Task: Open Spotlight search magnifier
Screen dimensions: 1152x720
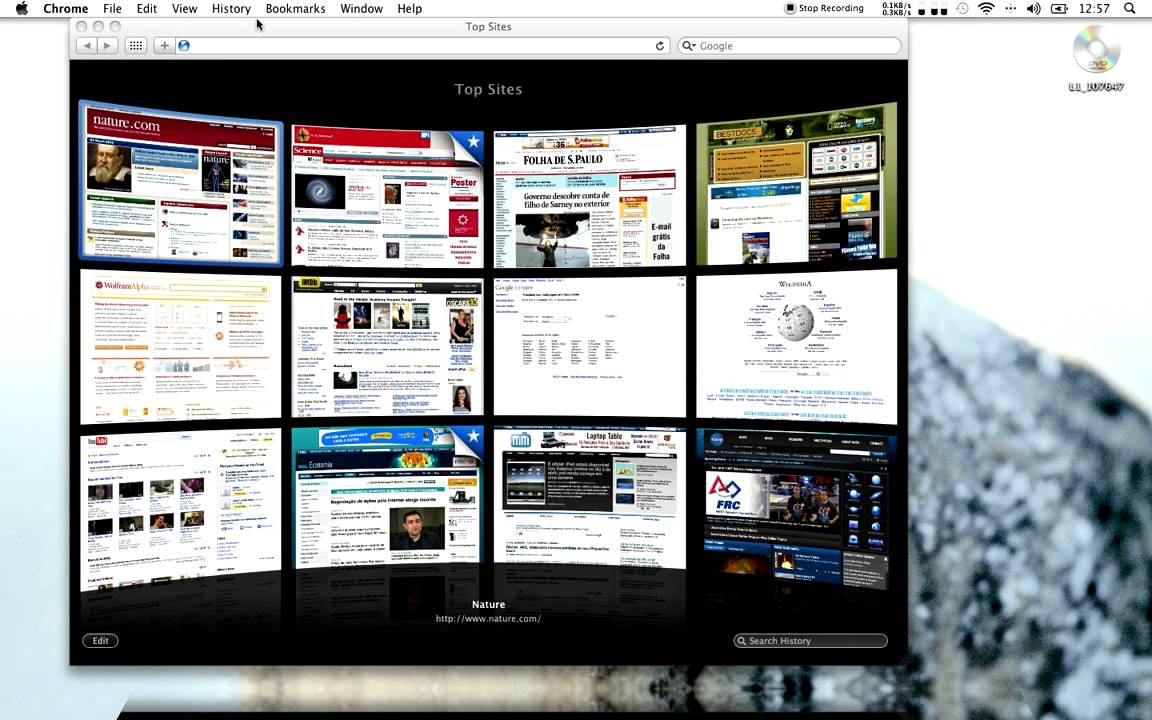Action: 1130,9
